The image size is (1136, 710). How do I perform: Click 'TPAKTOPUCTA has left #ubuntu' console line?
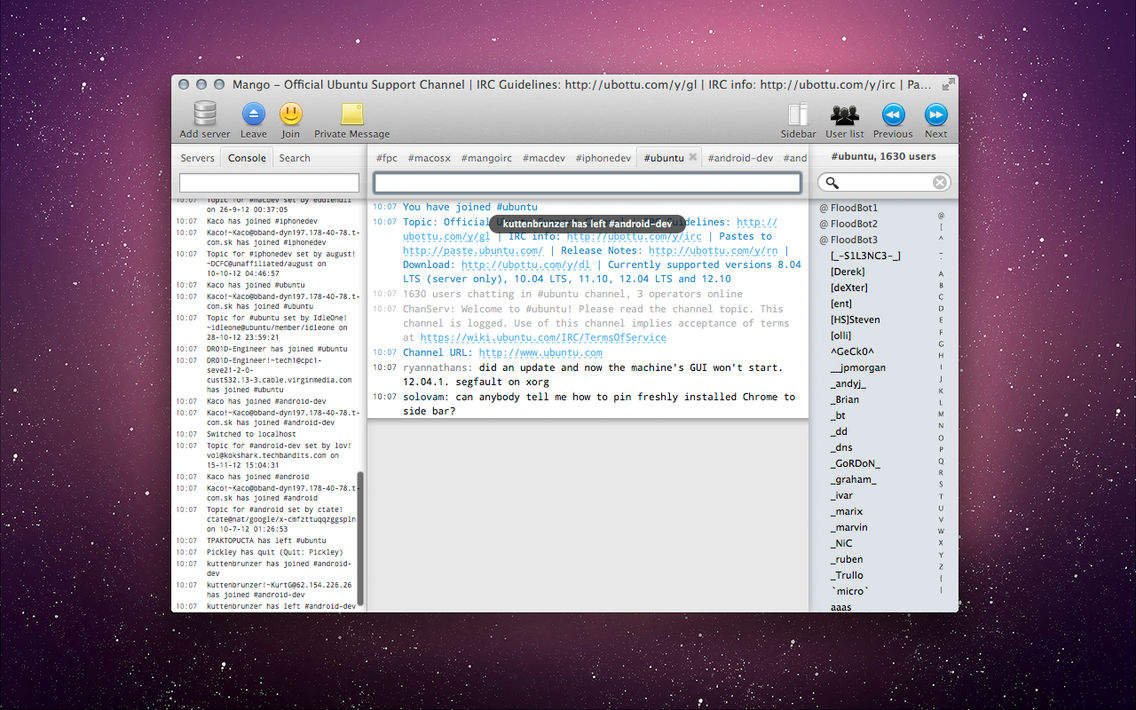266,540
